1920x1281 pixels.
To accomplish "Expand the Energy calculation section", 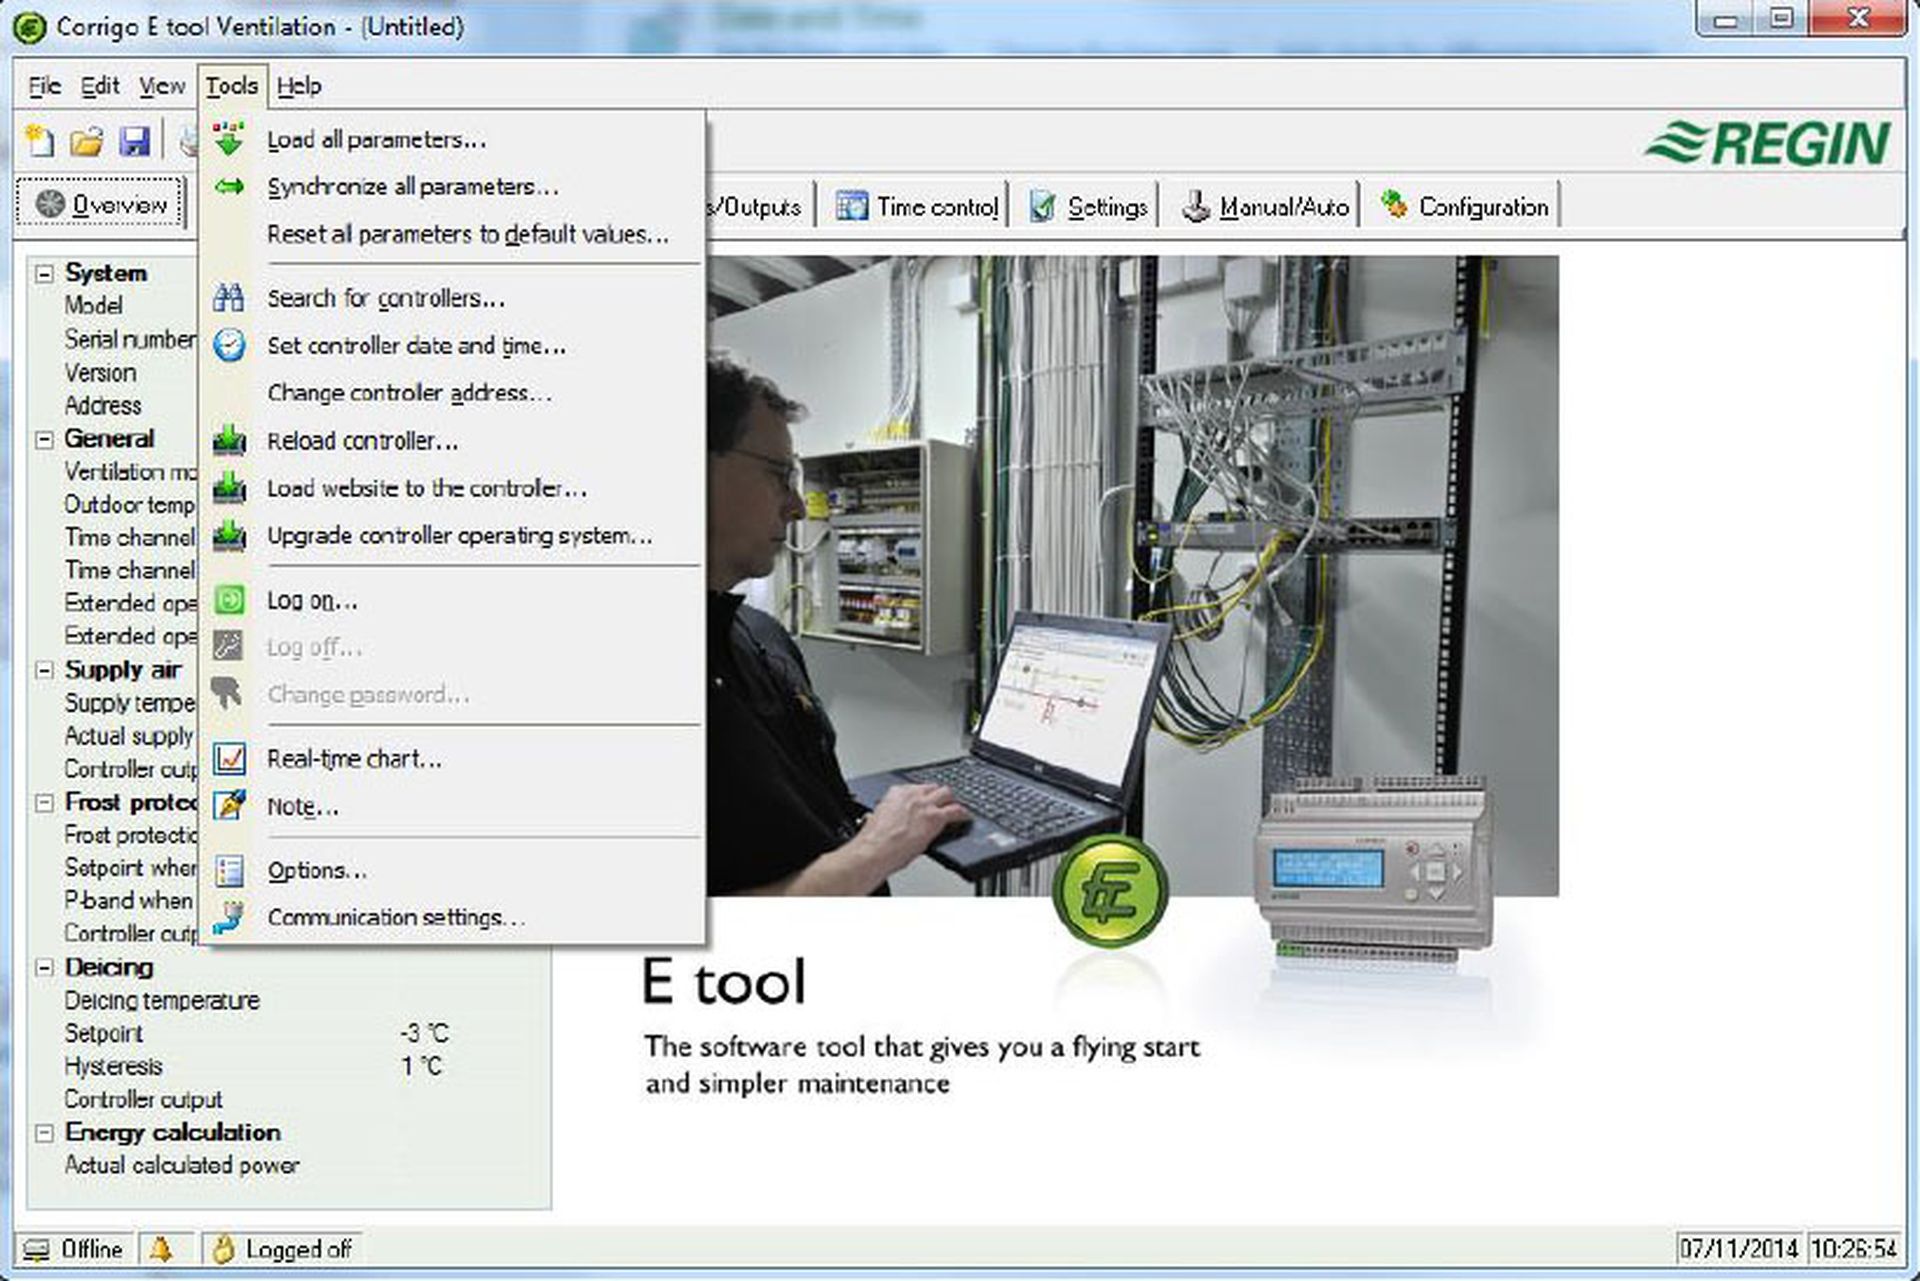I will tap(42, 1132).
